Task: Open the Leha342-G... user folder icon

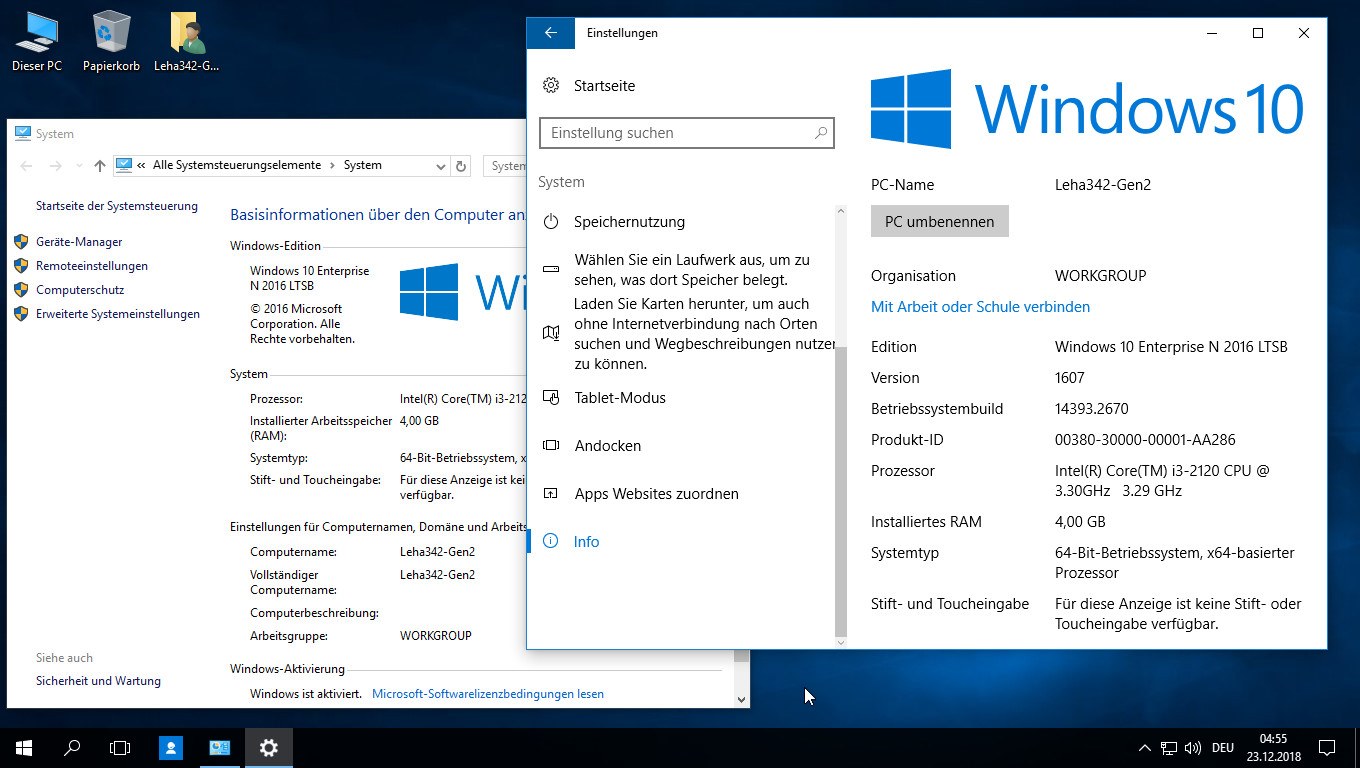Action: (186, 41)
